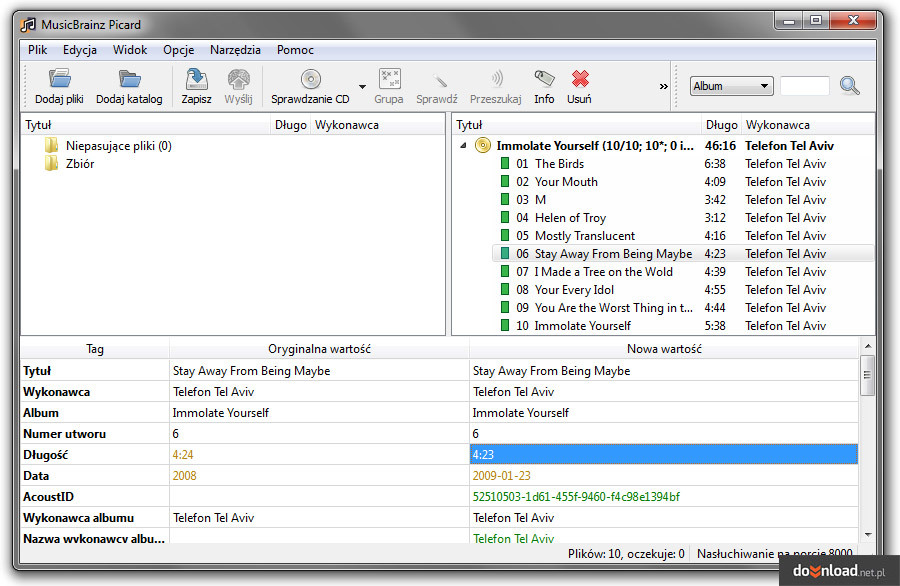Save files with the Zapisz icon
900x586 pixels.
[x=196, y=79]
